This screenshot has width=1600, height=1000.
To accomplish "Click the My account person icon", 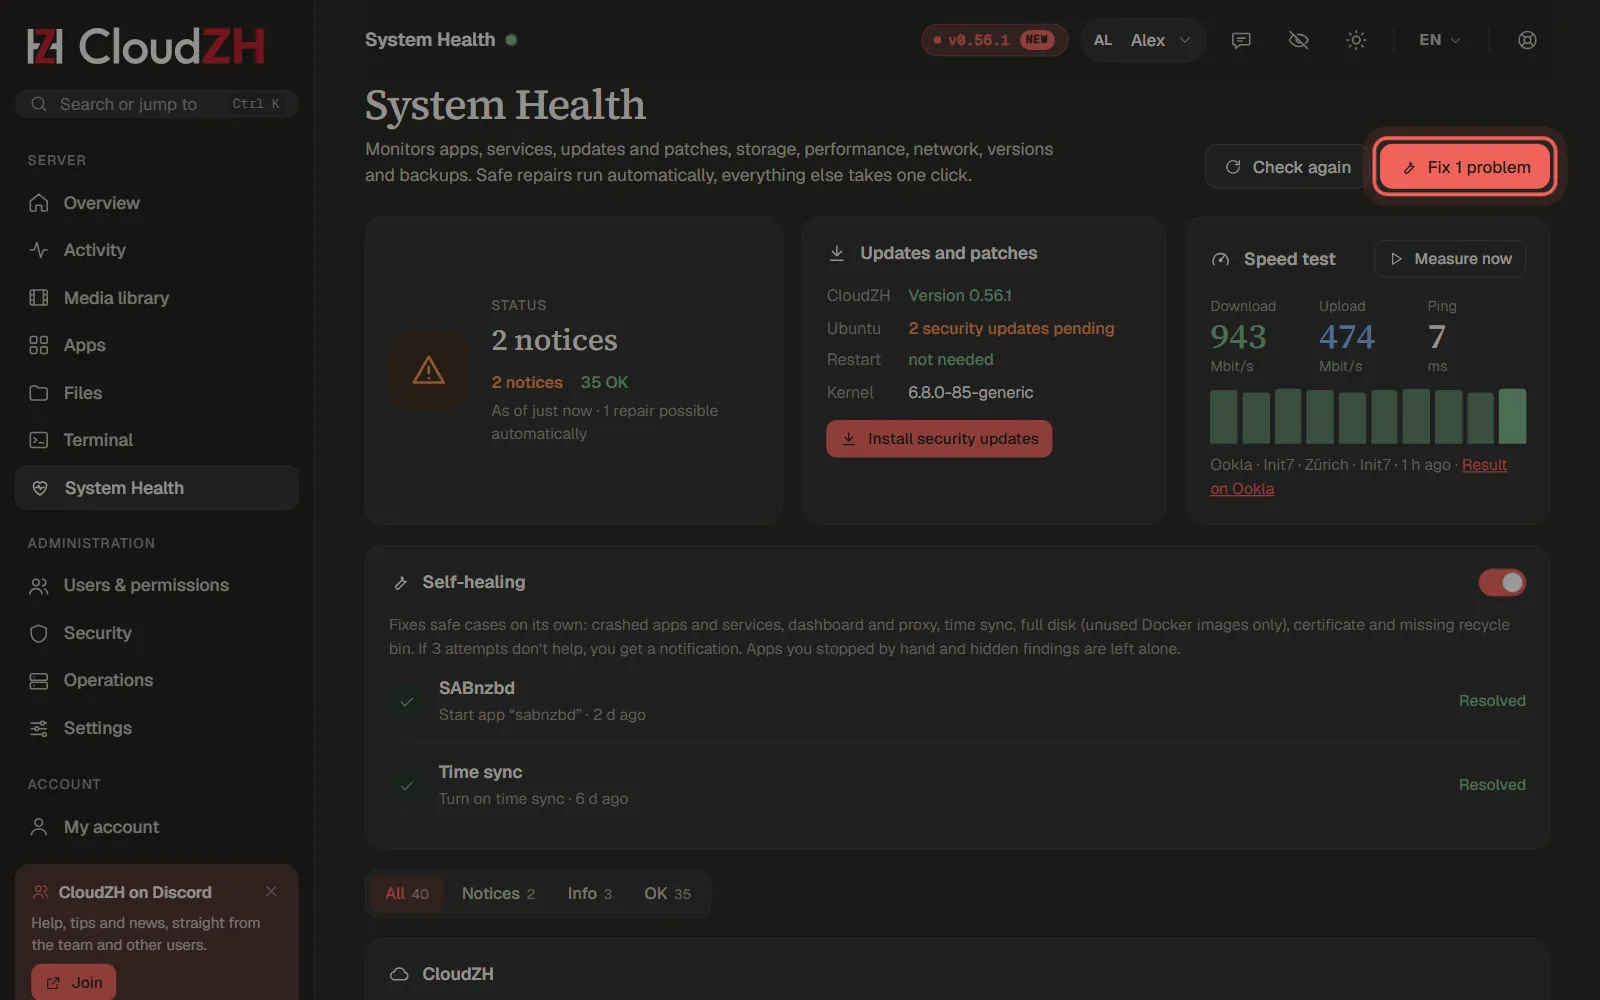I will 39,827.
